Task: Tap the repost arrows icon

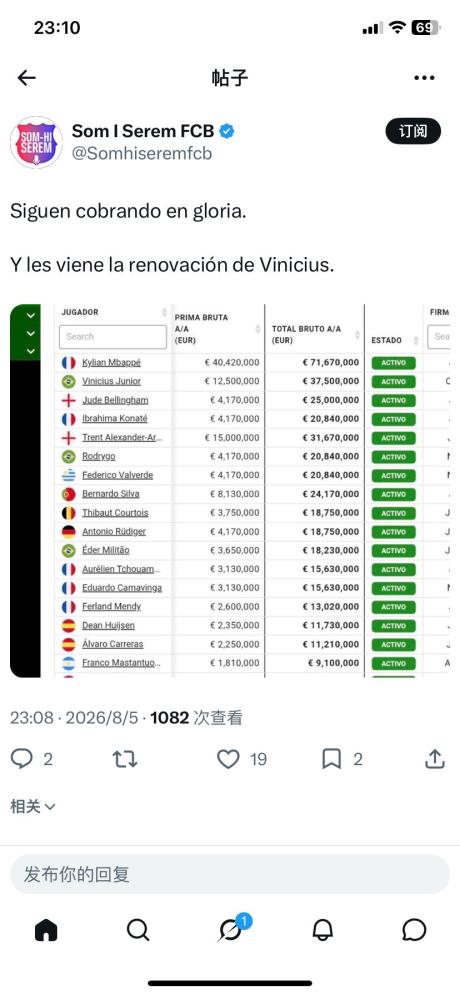Action: pyautogui.click(x=125, y=759)
